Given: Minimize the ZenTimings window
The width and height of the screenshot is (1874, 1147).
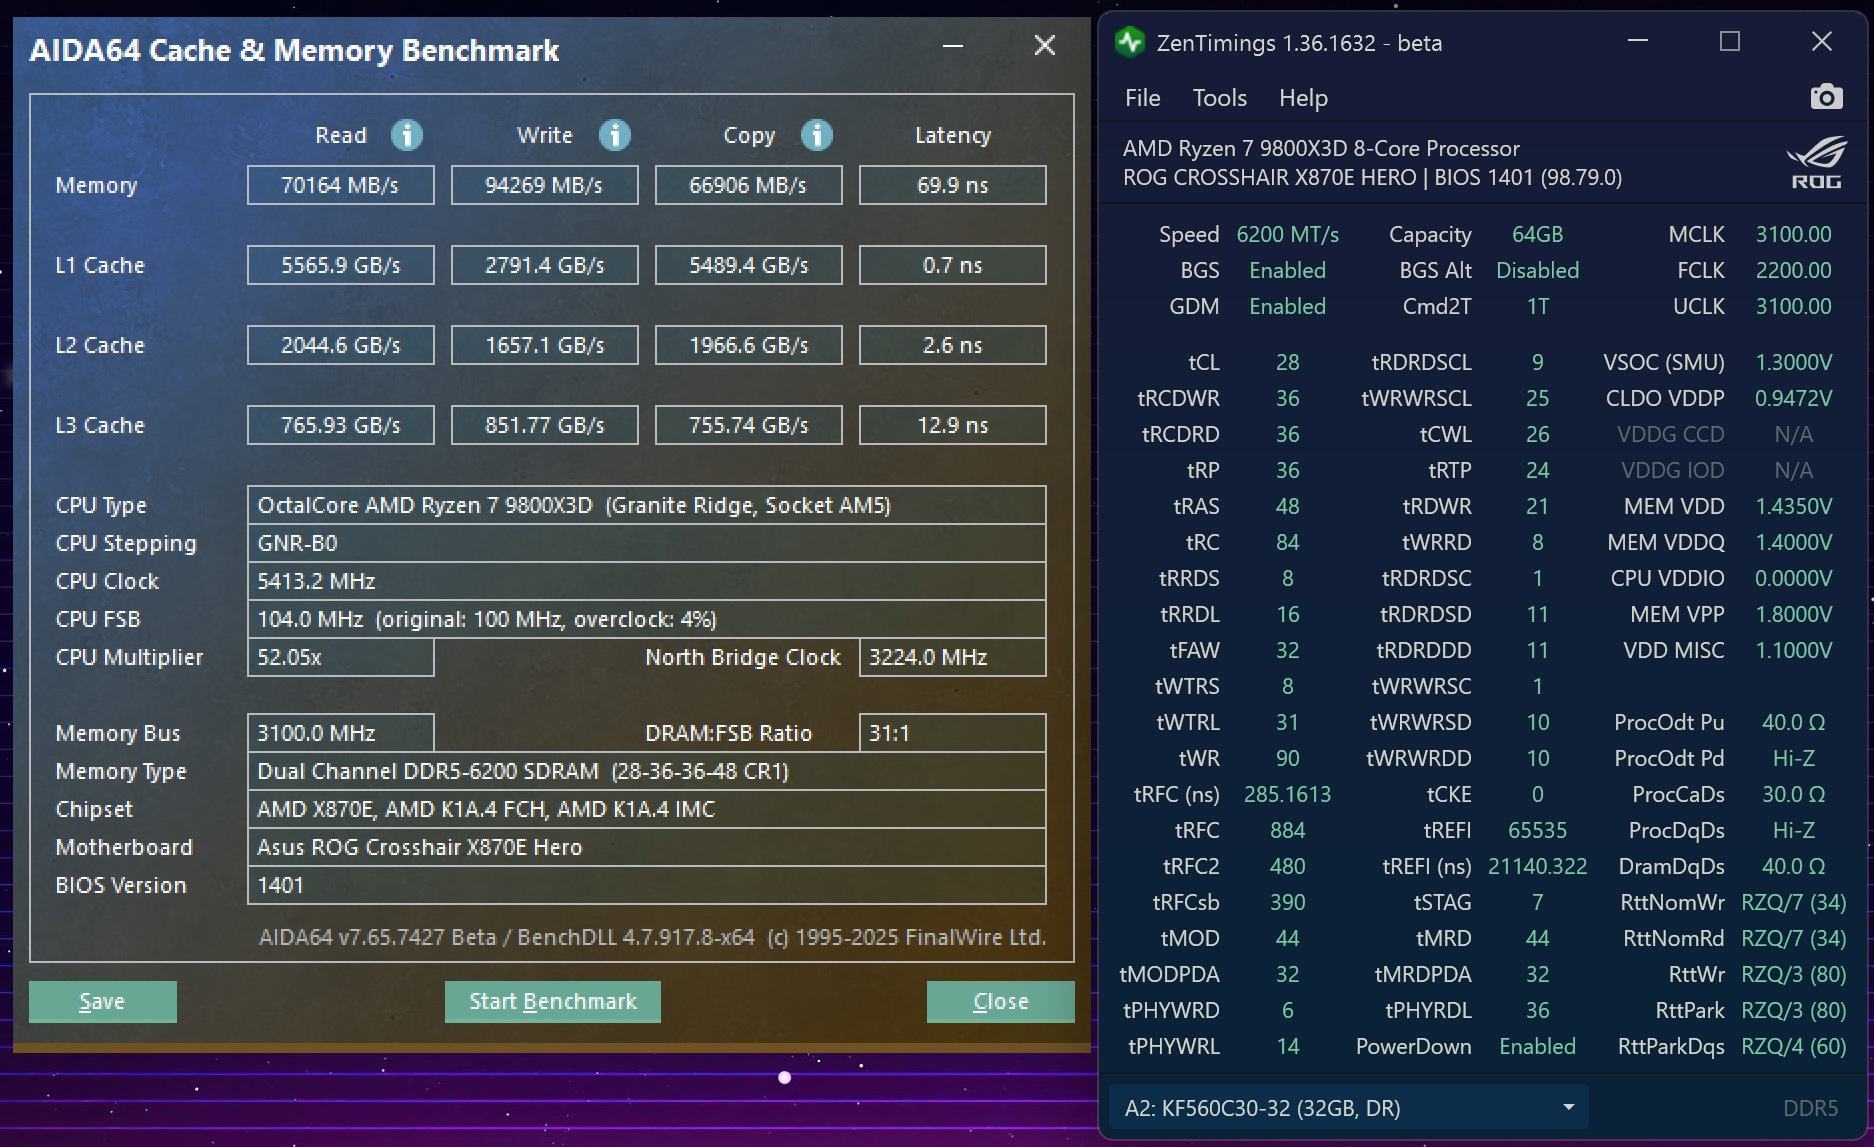Looking at the screenshot, I should pos(1638,41).
